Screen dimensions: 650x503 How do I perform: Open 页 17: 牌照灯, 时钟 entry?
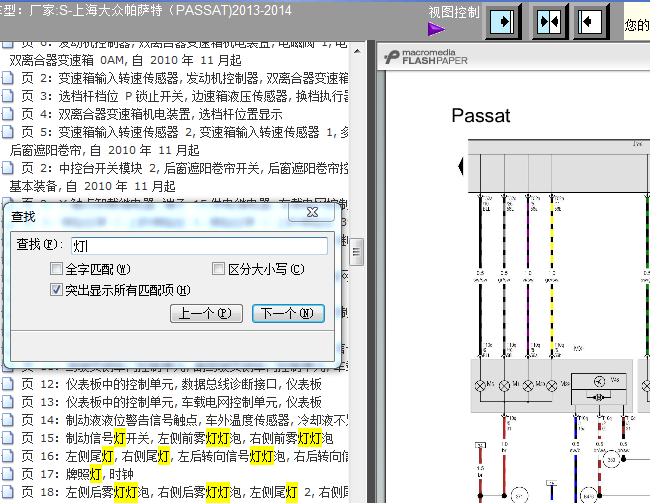tap(78, 474)
